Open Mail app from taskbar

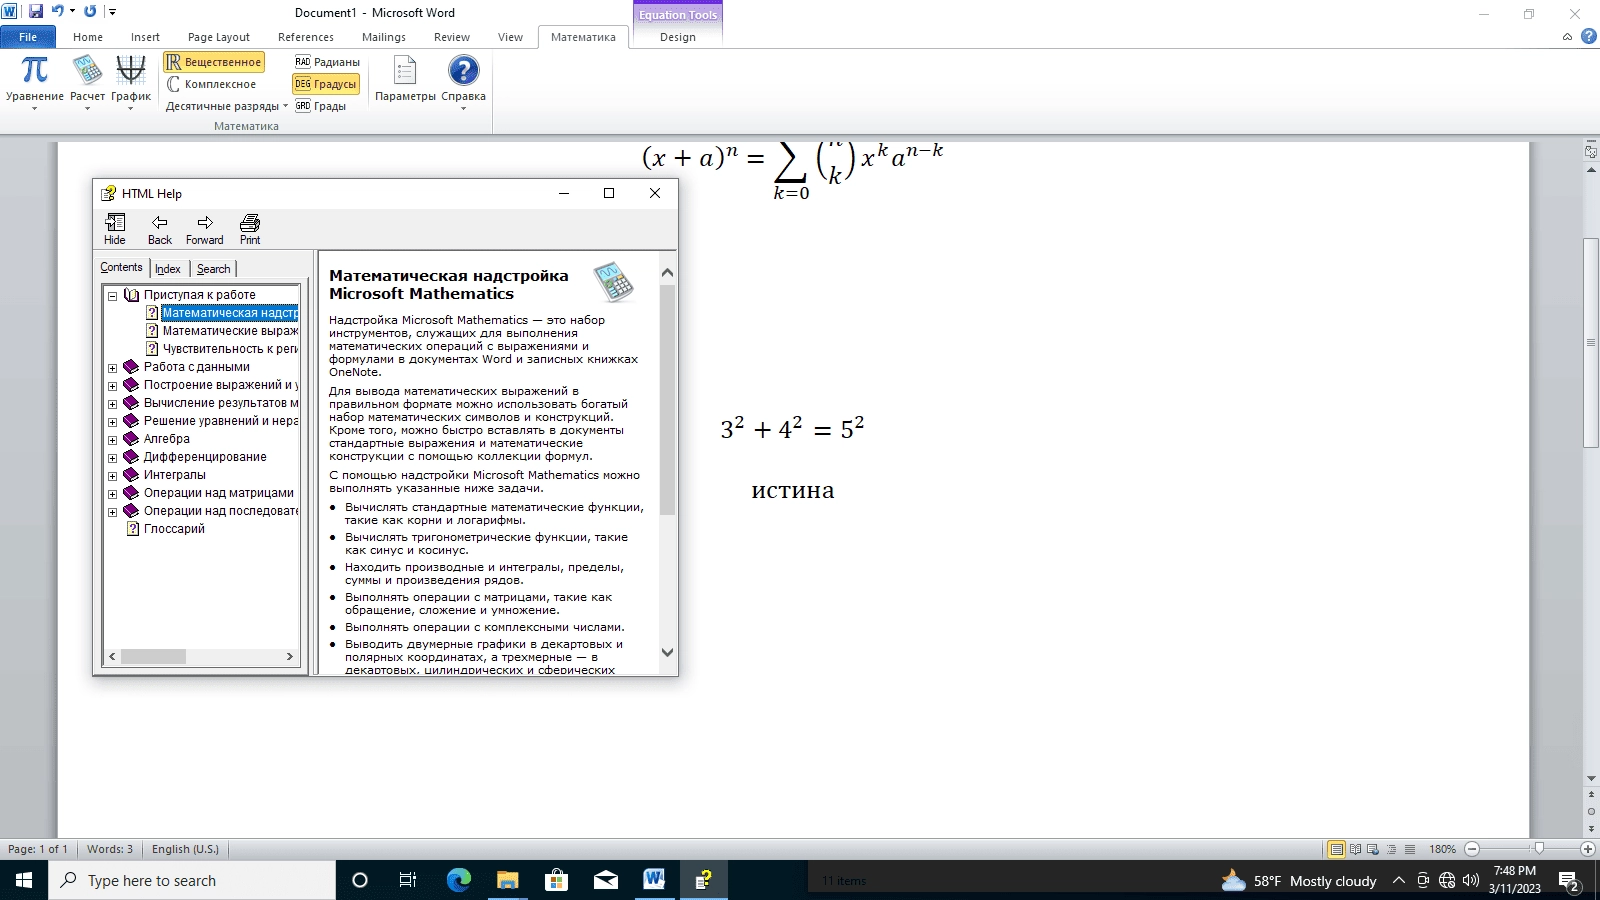coord(605,880)
